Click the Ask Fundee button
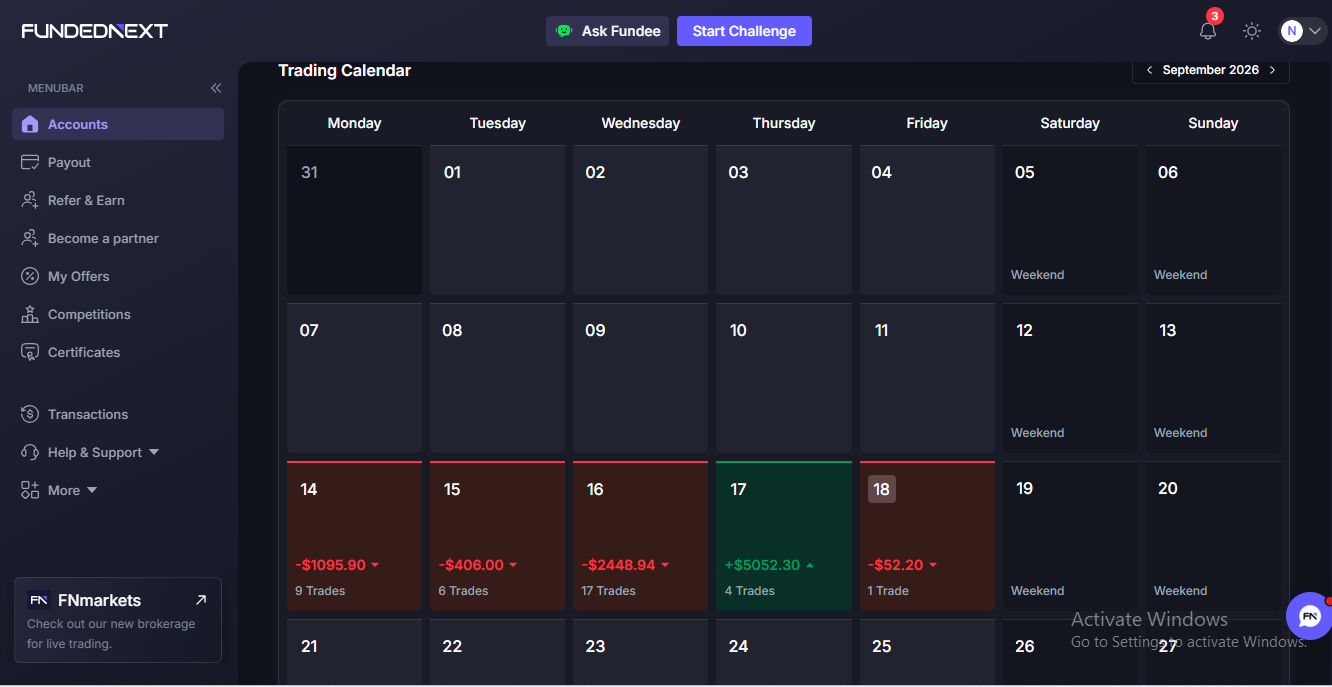 click(x=607, y=31)
